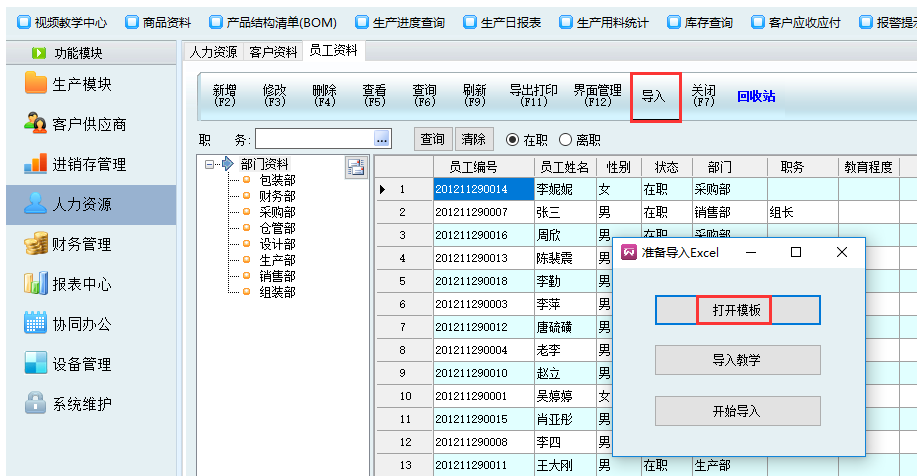The width and height of the screenshot is (919, 476).
Task: Open 库存查询 shortcut
Action: pos(700,23)
